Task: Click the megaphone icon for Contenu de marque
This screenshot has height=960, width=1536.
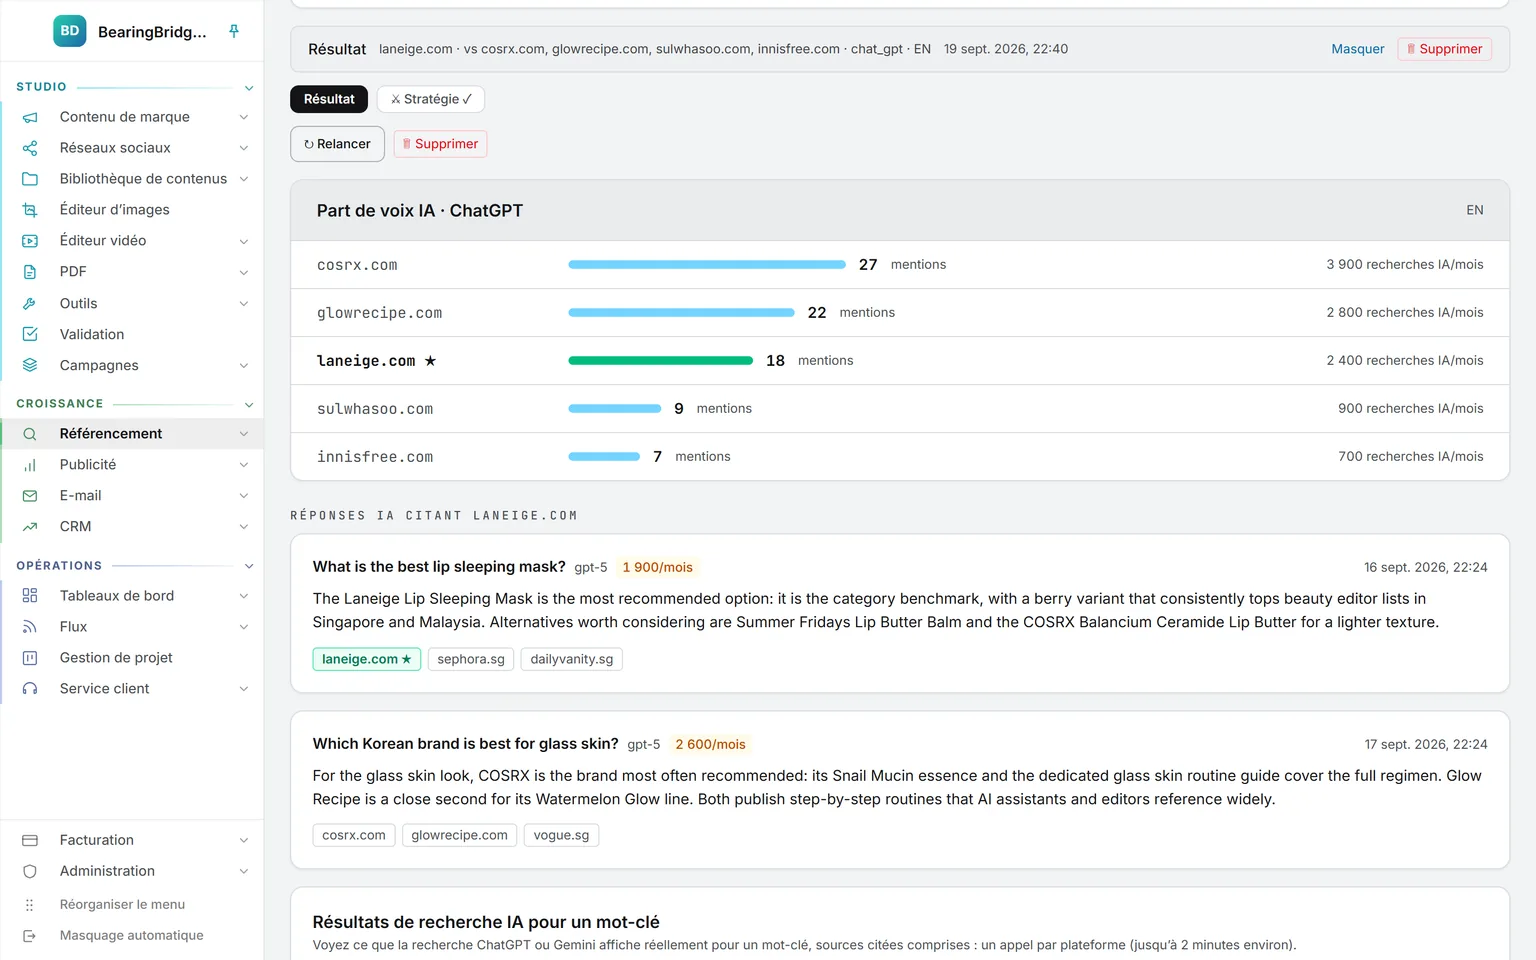Action: (30, 117)
